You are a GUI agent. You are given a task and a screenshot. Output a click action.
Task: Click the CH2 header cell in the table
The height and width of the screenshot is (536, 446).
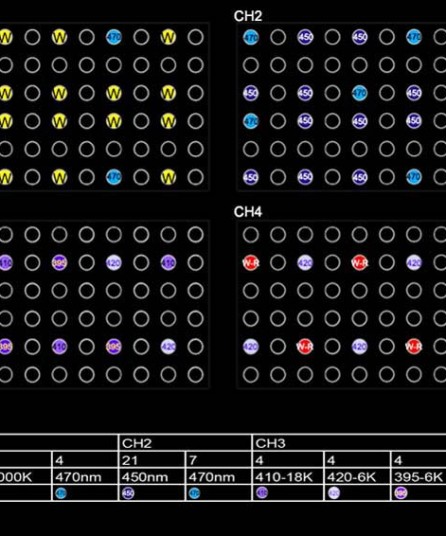[x=185, y=443]
